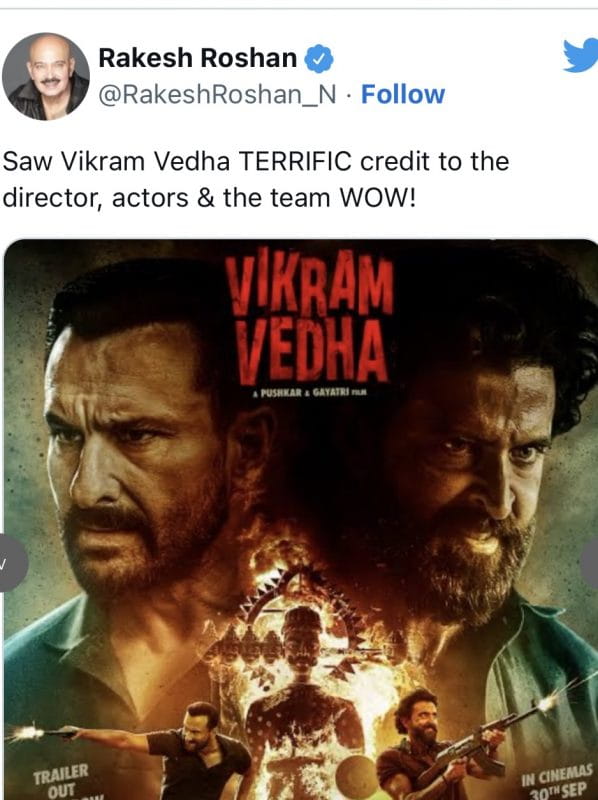Click WOW! at the end of the tweet

[x=378, y=198]
